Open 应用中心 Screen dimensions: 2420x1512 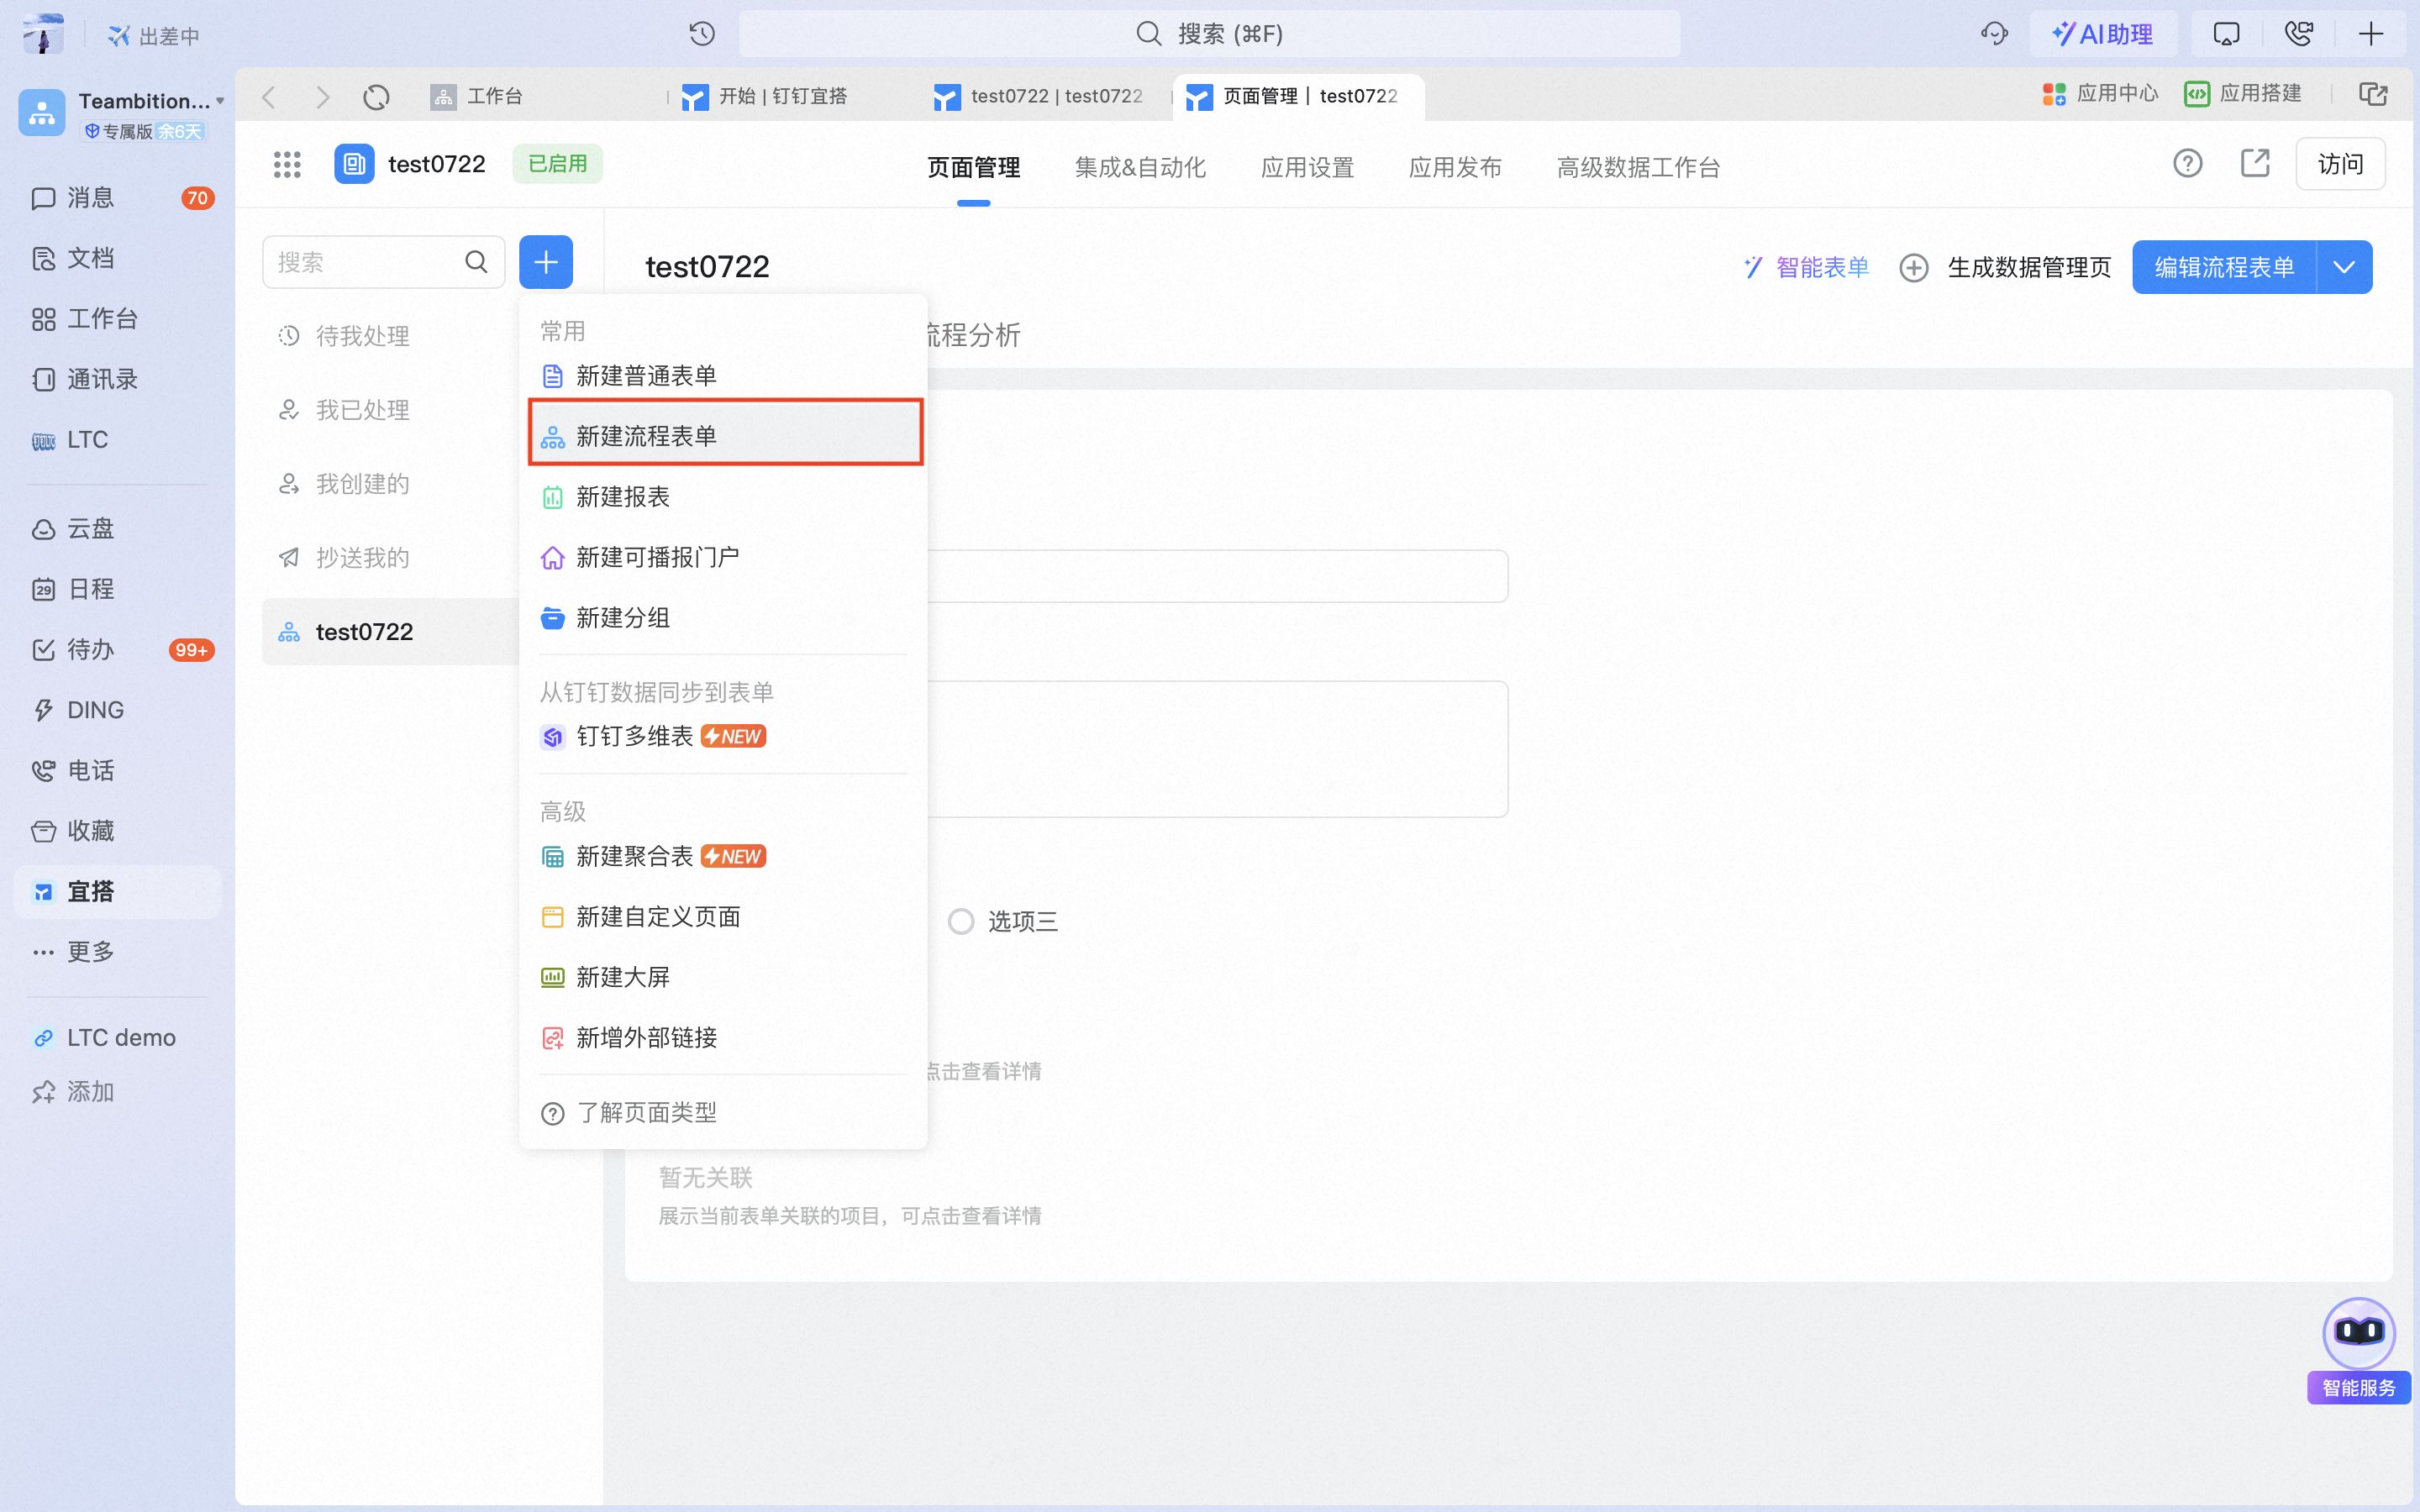click(2100, 94)
